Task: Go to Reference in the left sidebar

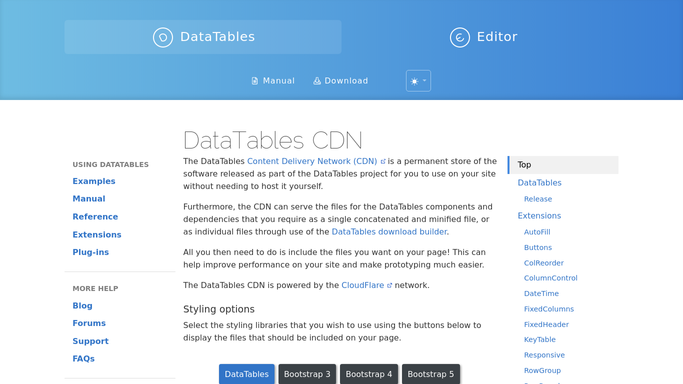Action: tap(95, 216)
